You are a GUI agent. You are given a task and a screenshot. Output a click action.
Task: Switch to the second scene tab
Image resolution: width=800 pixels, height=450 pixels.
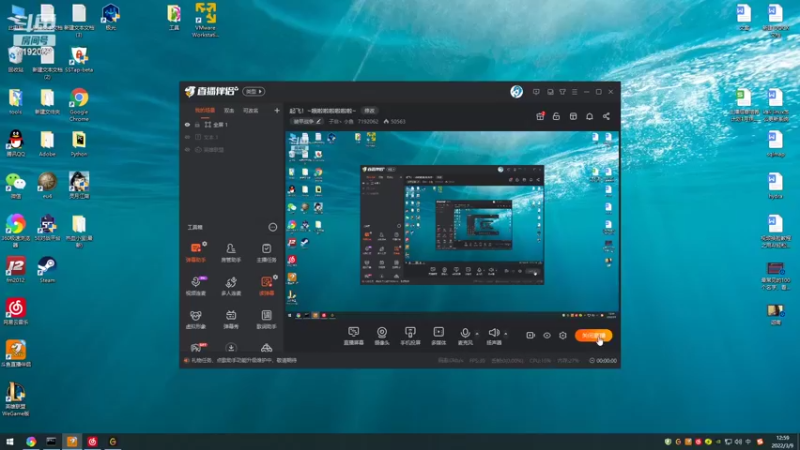coord(229,110)
